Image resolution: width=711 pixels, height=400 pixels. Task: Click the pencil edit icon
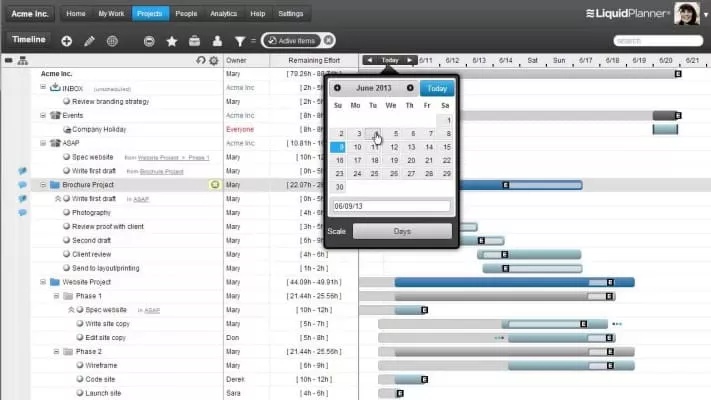[x=89, y=41]
